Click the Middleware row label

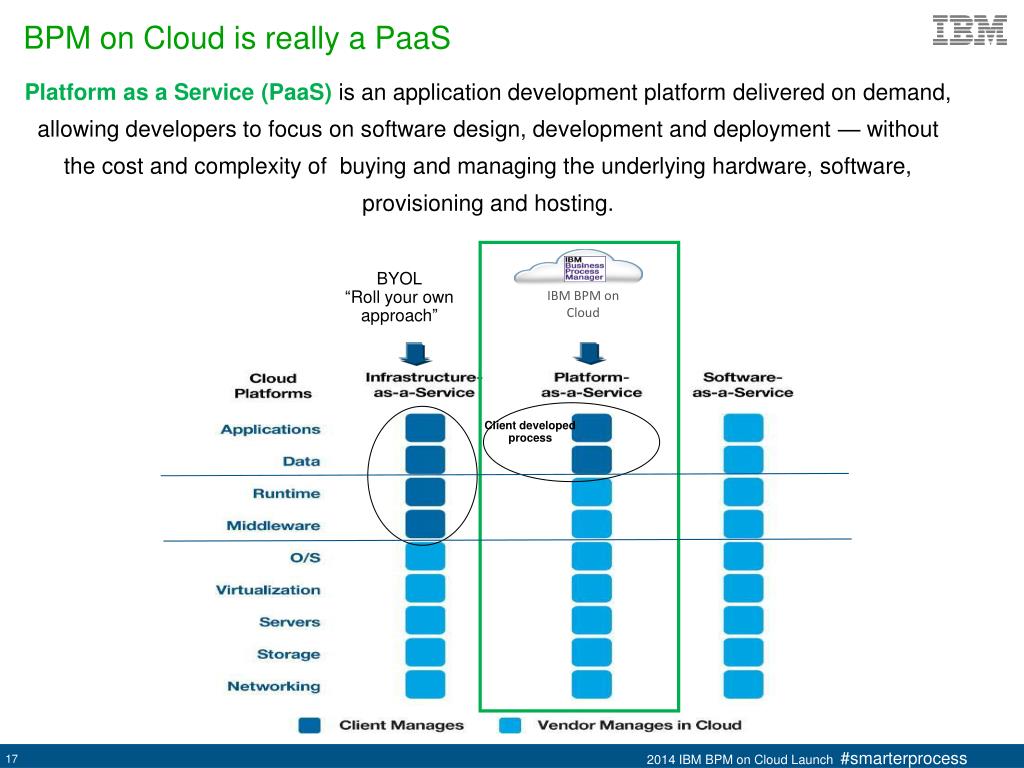pos(274,525)
